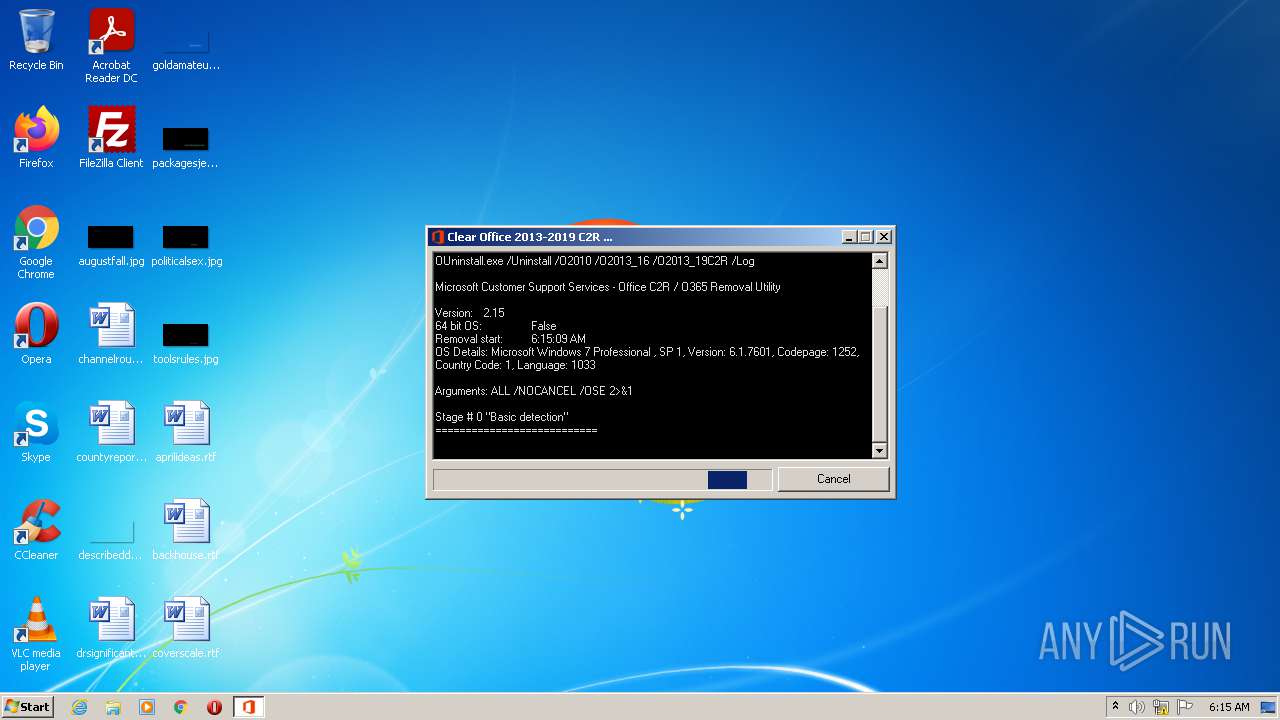Launch FileZilla Client shortcut
The height and width of the screenshot is (720, 1280).
[111, 138]
